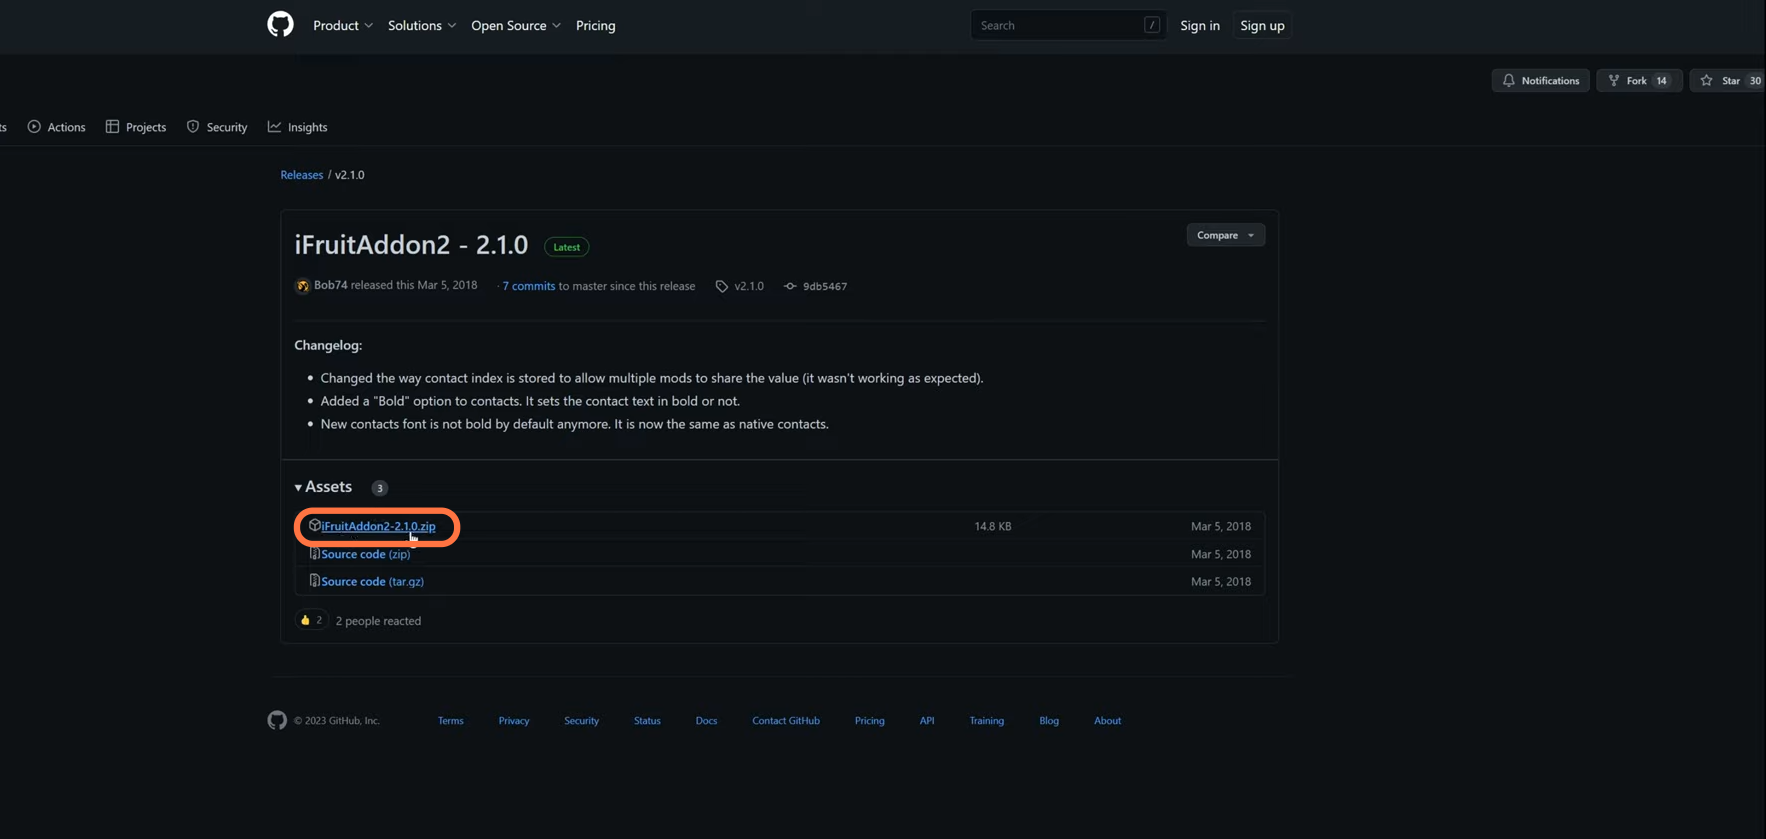This screenshot has width=1766, height=839.
Task: Click the file icon for Source code (zip)
Action: pos(314,553)
